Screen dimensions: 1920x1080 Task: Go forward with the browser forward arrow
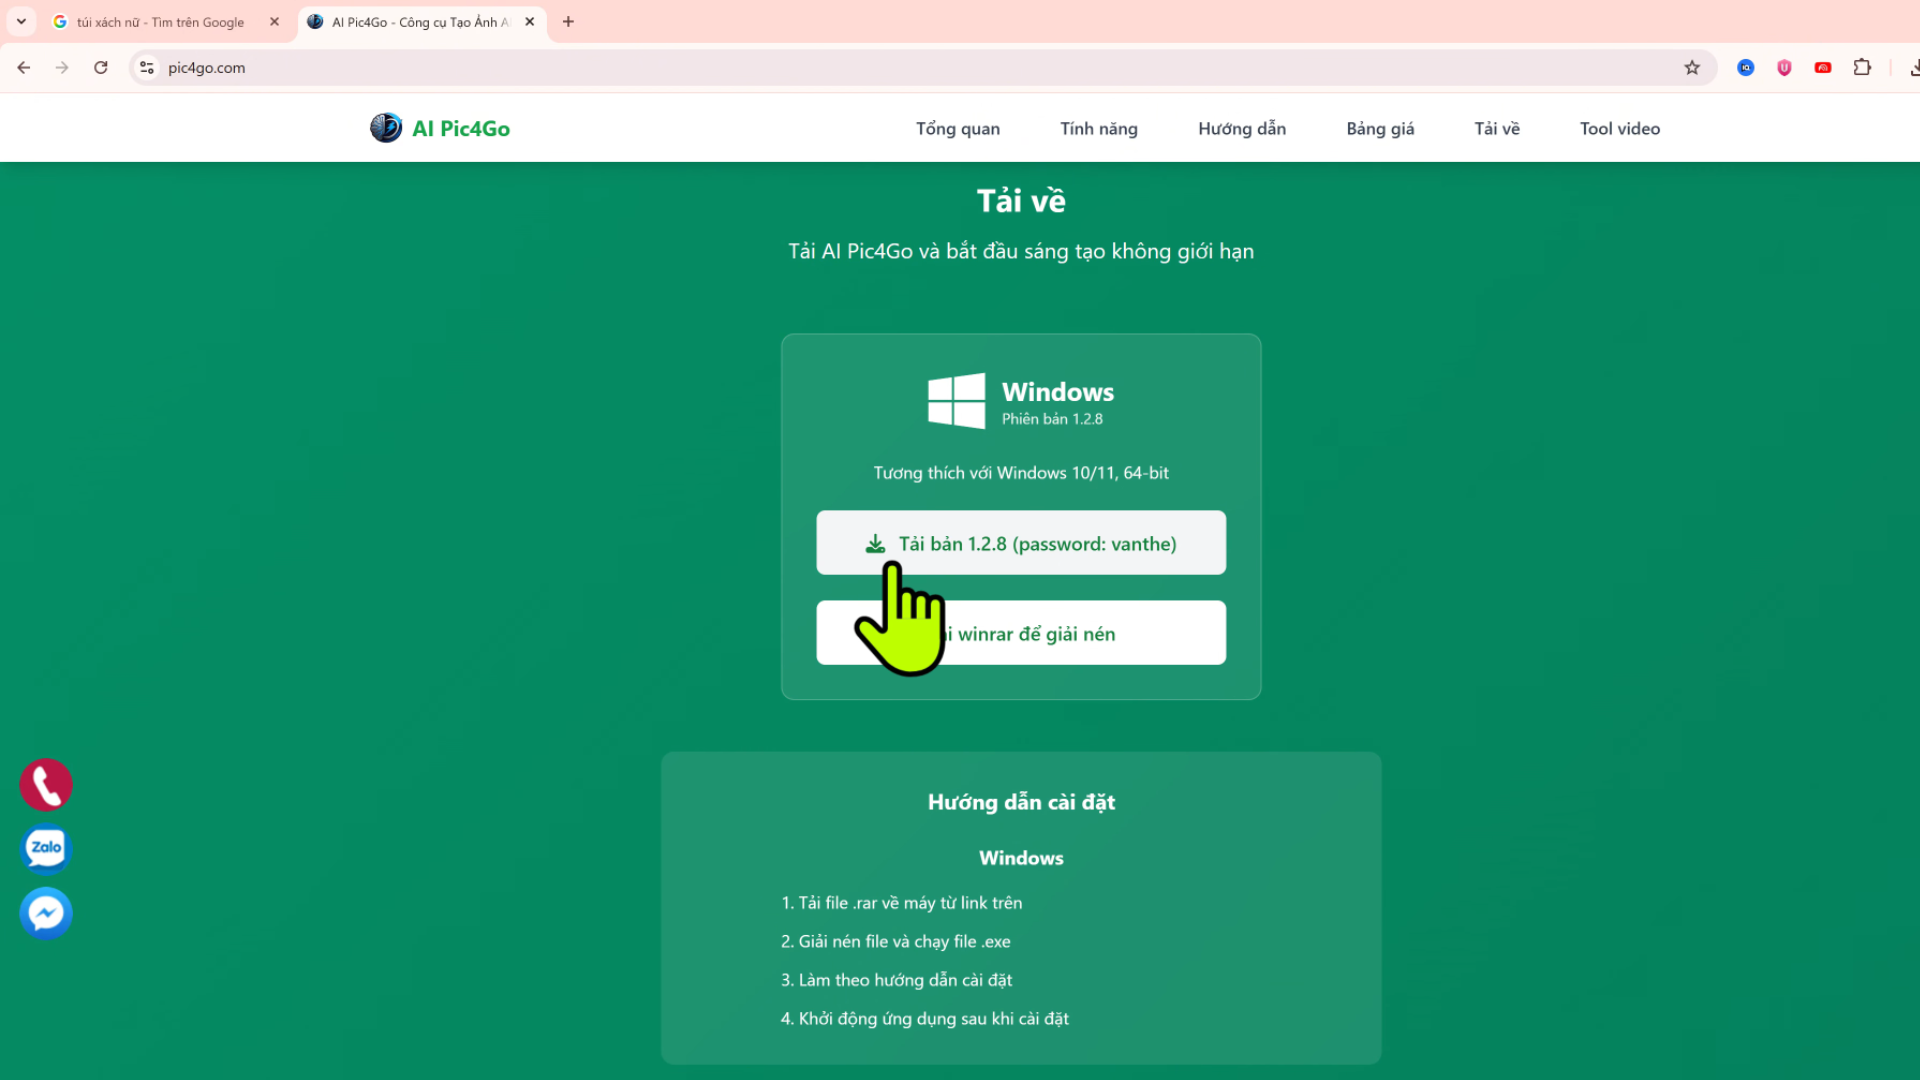[62, 68]
